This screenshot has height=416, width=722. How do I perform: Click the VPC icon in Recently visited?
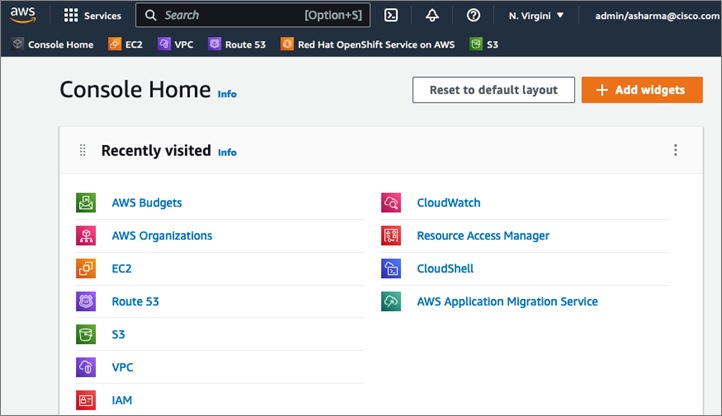(x=86, y=367)
